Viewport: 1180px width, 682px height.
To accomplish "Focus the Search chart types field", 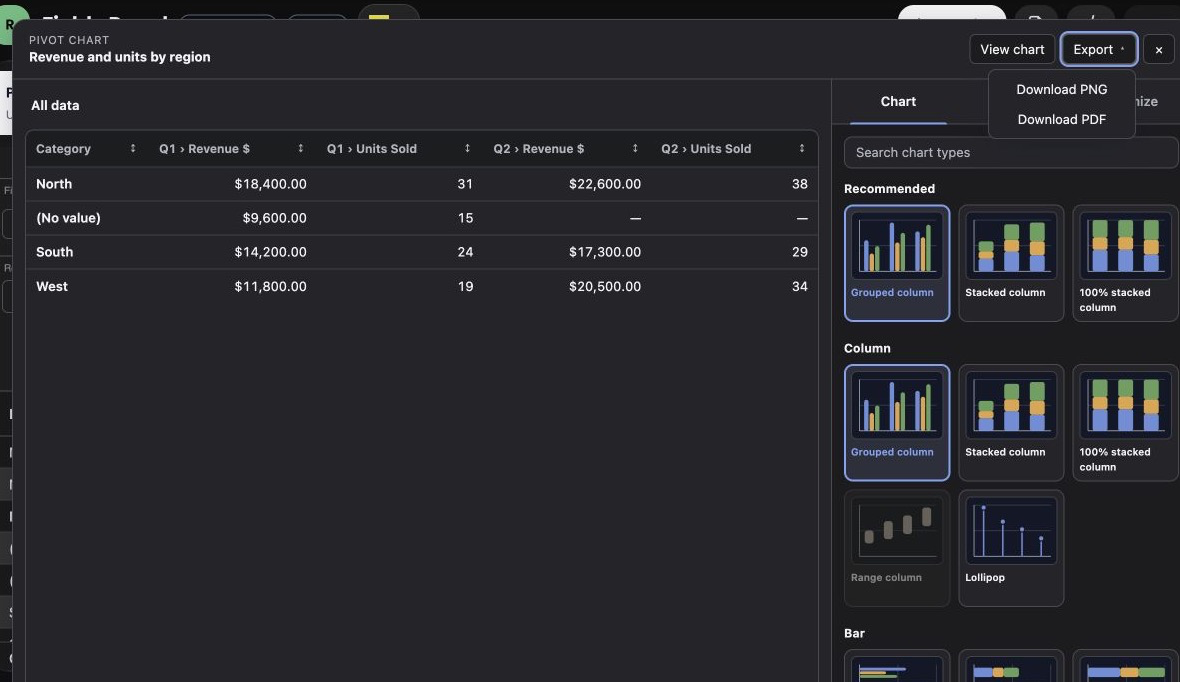I will 1011,153.
